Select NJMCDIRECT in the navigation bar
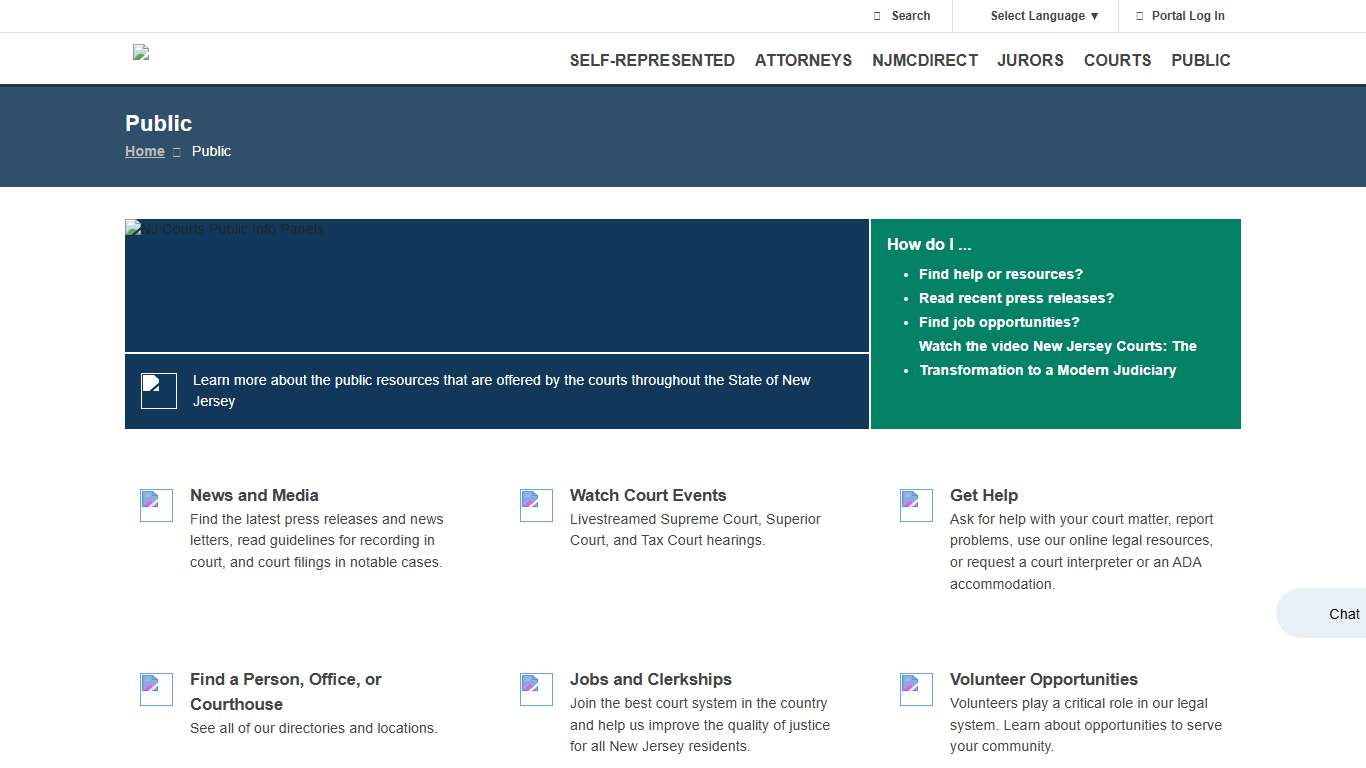Viewport: 1366px width, 768px height. pos(925,60)
